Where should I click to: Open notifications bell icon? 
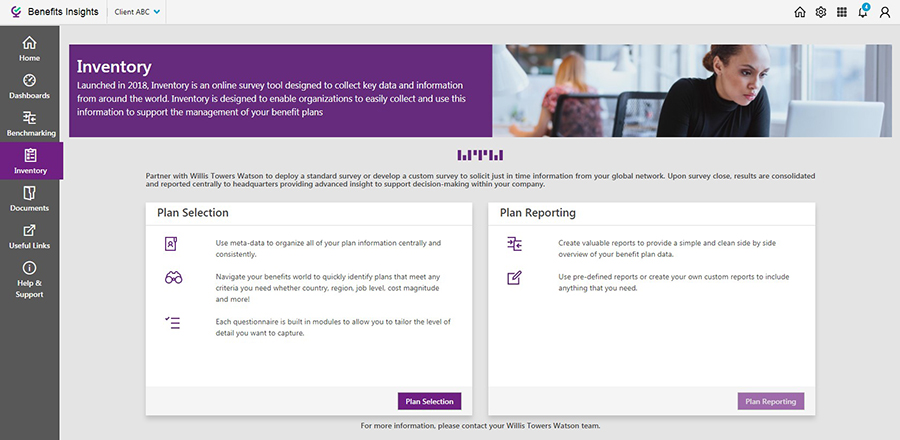[x=863, y=11]
